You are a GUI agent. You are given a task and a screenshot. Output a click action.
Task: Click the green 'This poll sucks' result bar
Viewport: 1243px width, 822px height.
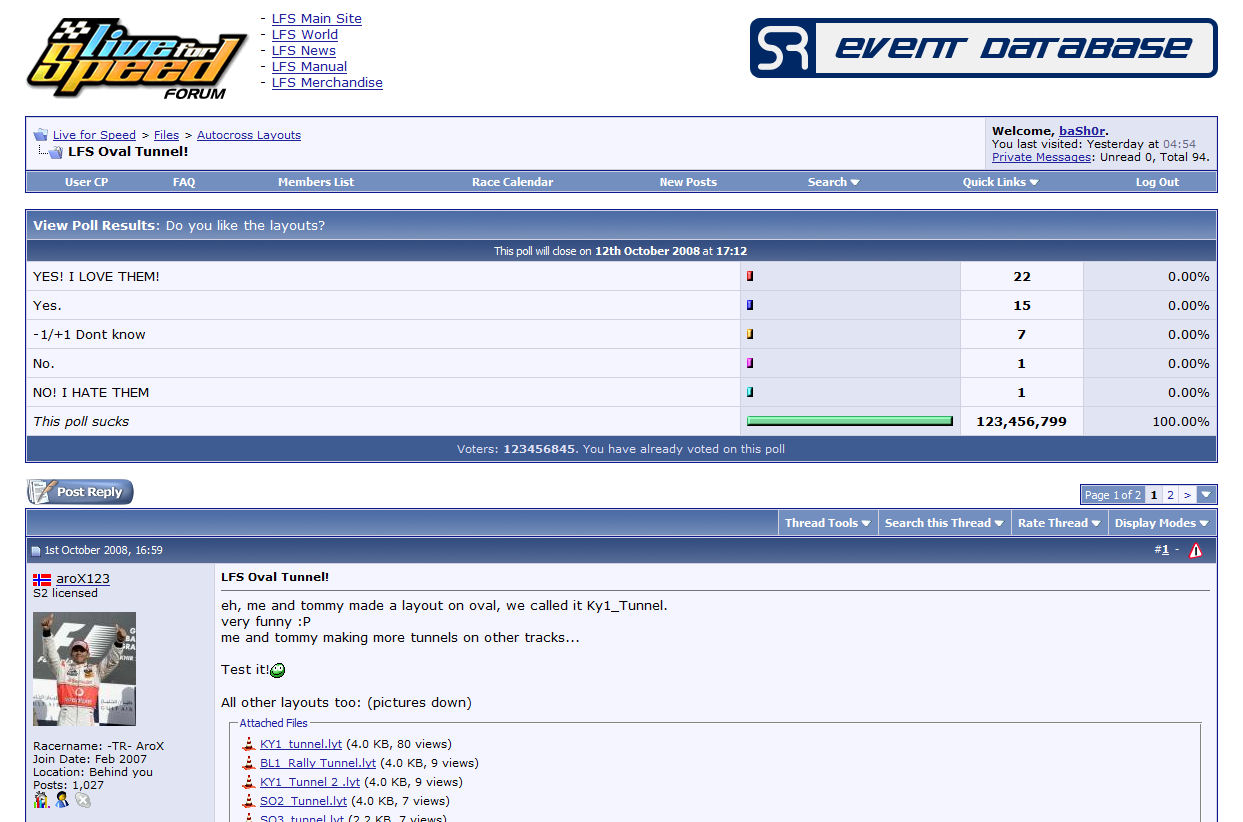click(x=850, y=421)
